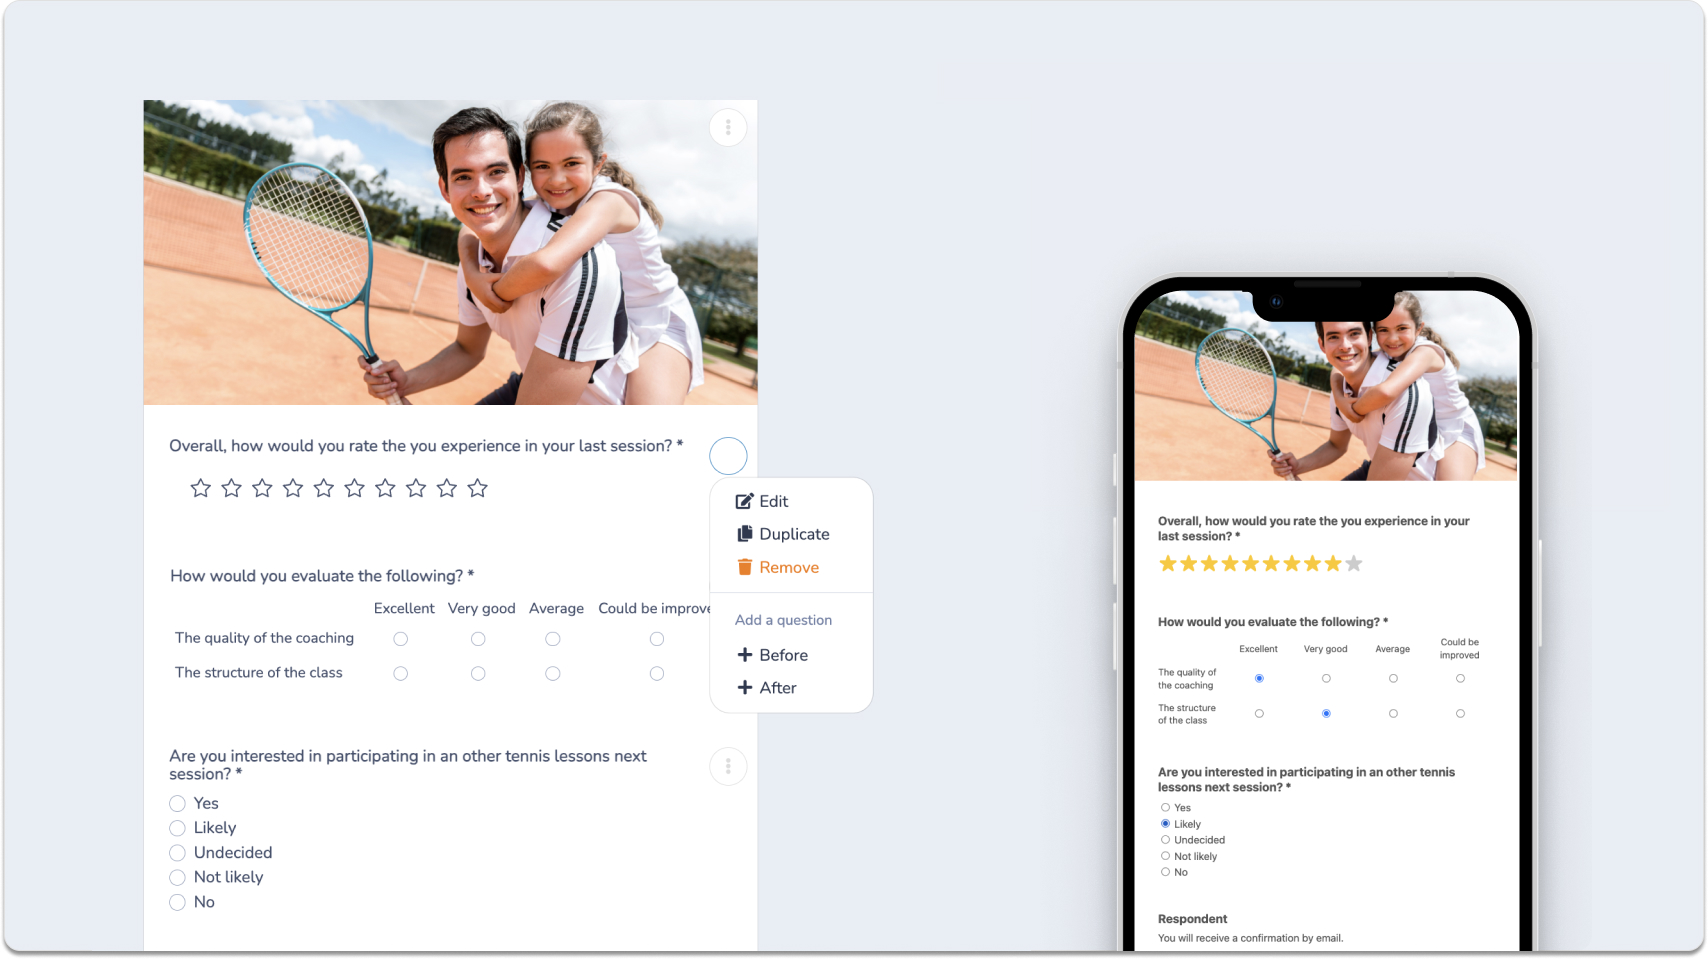Choose Edit in the question menu

[762, 502]
